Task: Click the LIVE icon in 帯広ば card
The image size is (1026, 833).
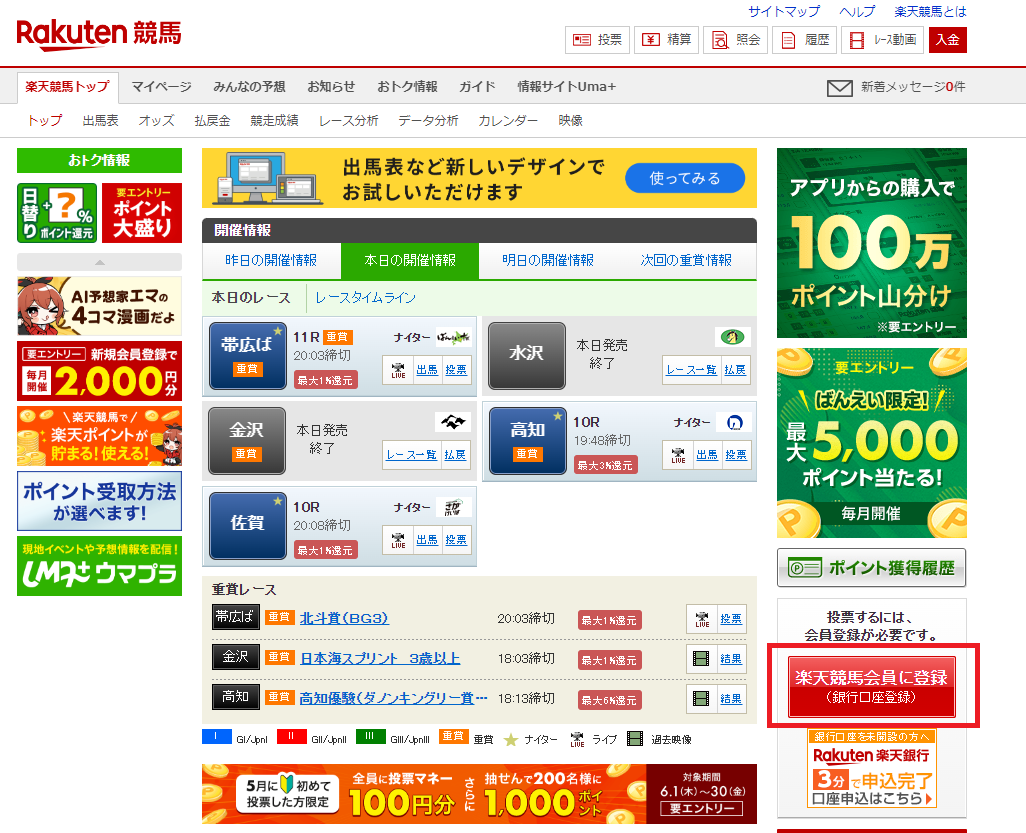Action: tap(398, 370)
